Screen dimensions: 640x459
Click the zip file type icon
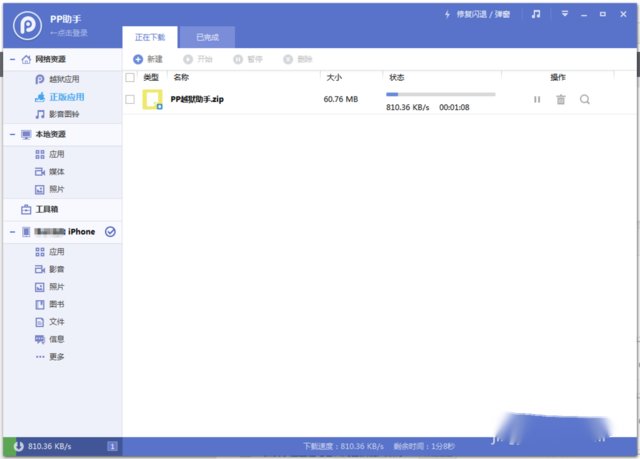click(x=152, y=100)
